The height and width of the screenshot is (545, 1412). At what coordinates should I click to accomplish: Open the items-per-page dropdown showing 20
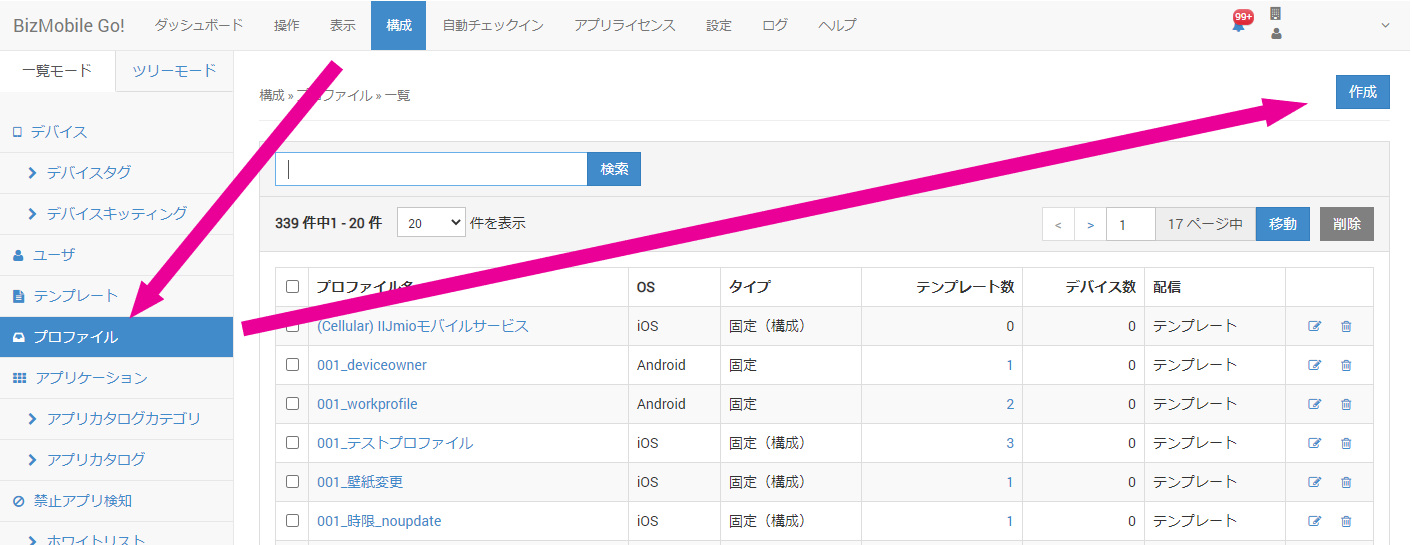pos(431,223)
